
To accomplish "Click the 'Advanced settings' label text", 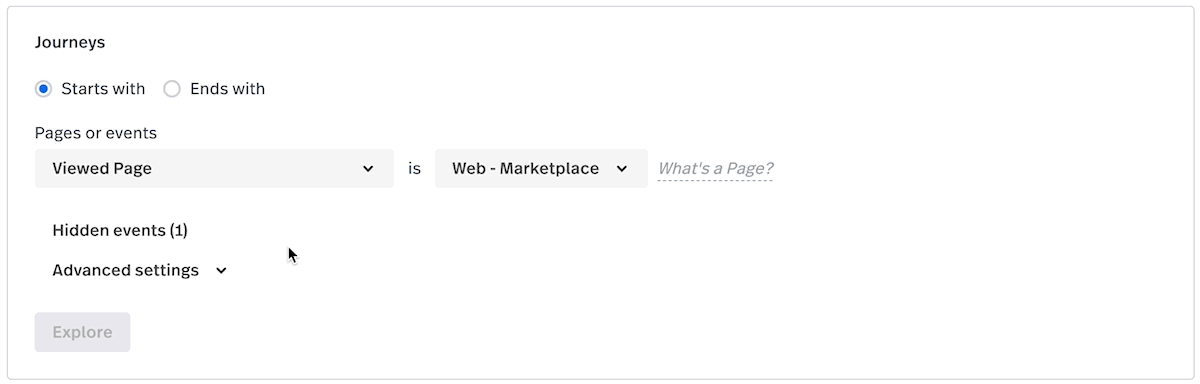I will pos(126,270).
